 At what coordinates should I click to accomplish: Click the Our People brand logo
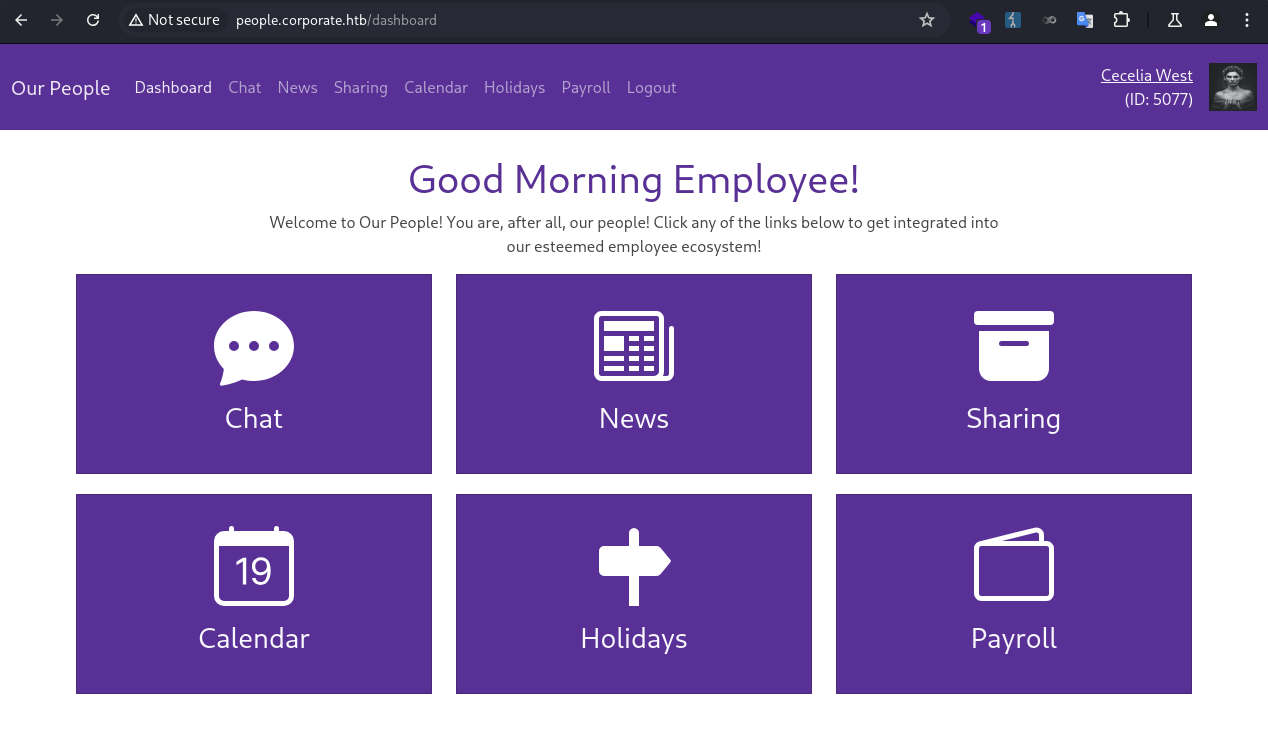(61, 88)
